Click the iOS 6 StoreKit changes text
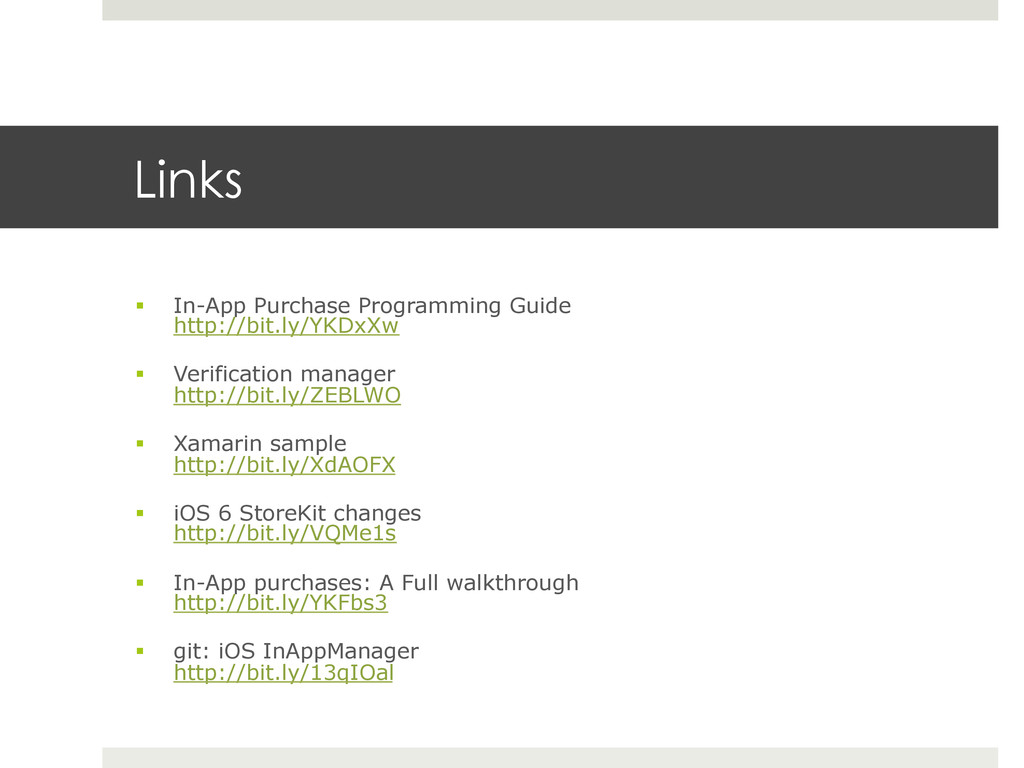This screenshot has height=768, width=1024. pyautogui.click(x=297, y=513)
